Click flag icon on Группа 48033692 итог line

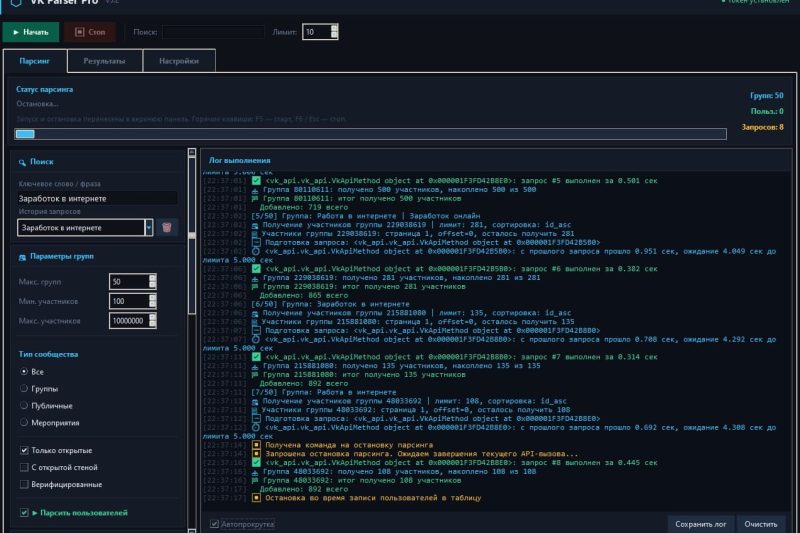(x=255, y=480)
